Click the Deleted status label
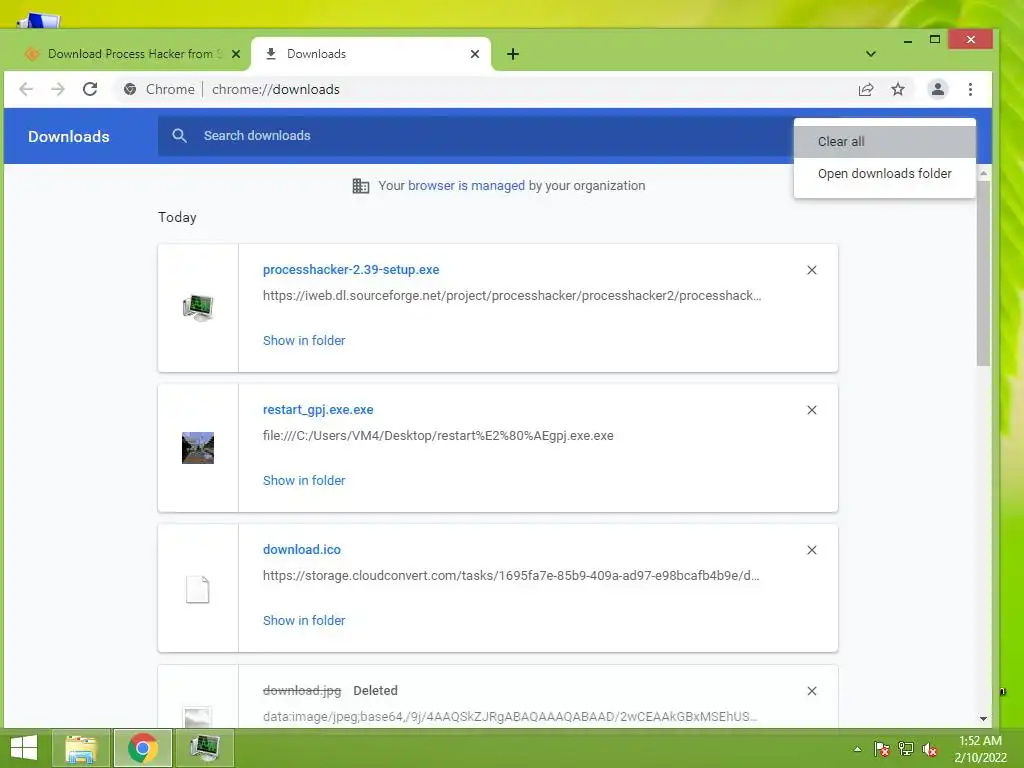Screen dimensions: 1024x768 (376, 690)
